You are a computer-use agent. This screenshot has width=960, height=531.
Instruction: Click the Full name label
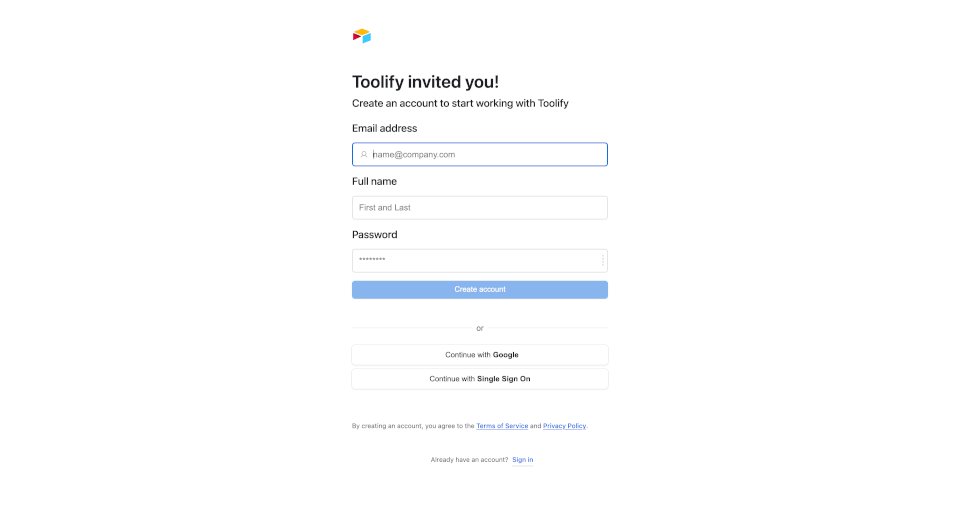pyautogui.click(x=374, y=181)
